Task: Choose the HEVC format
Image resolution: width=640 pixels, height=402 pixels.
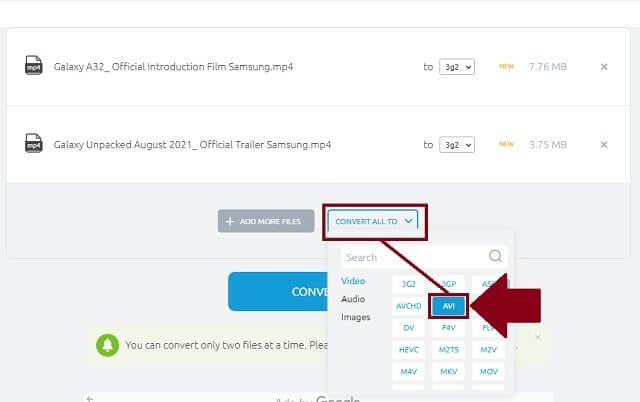Action: (408, 350)
